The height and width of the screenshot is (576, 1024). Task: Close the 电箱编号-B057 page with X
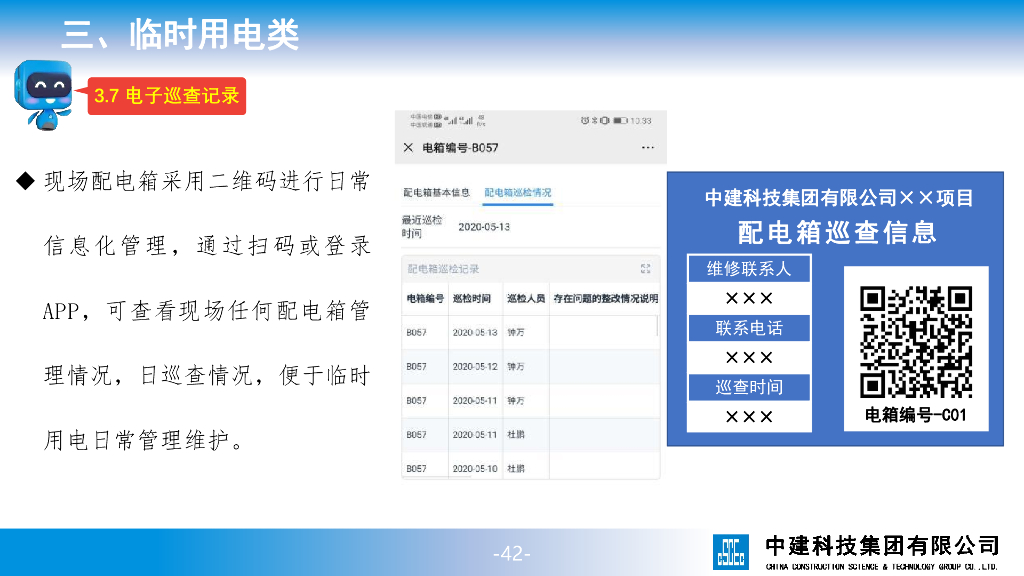(408, 148)
